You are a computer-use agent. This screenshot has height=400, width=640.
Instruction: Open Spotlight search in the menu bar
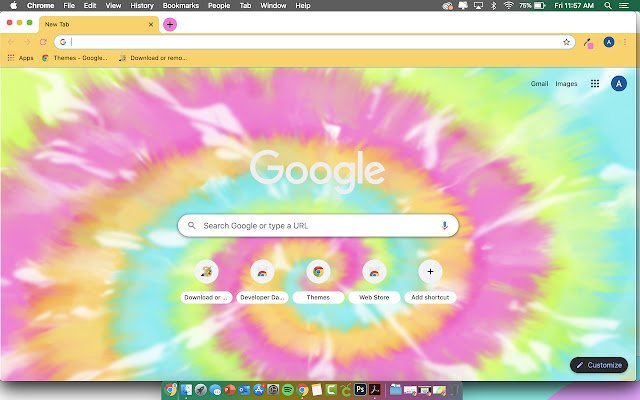point(608,5)
